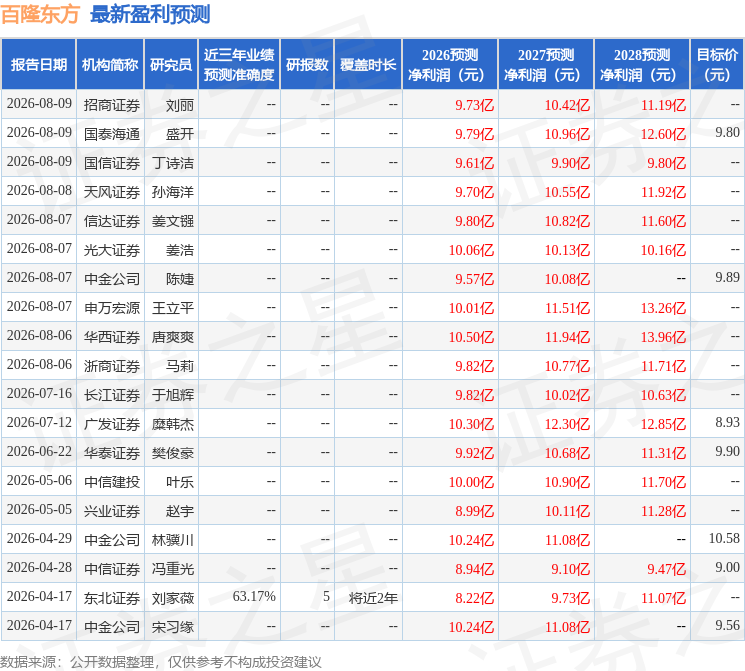Screen dimensions: 745x671
Task: Click the 报告日期 column header
Action: pyautogui.click(x=38, y=64)
